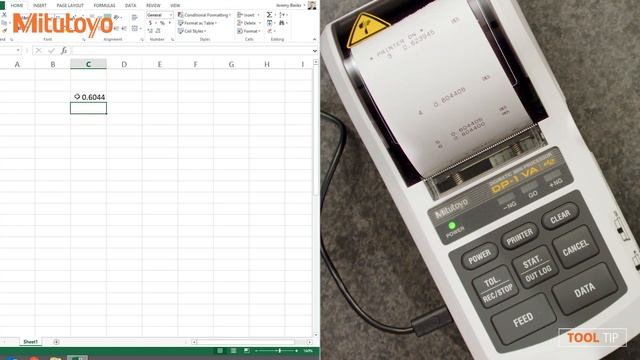This screenshot has height=360, width=640.
Task: Open the Insert cells dropdown
Action: (248, 15)
